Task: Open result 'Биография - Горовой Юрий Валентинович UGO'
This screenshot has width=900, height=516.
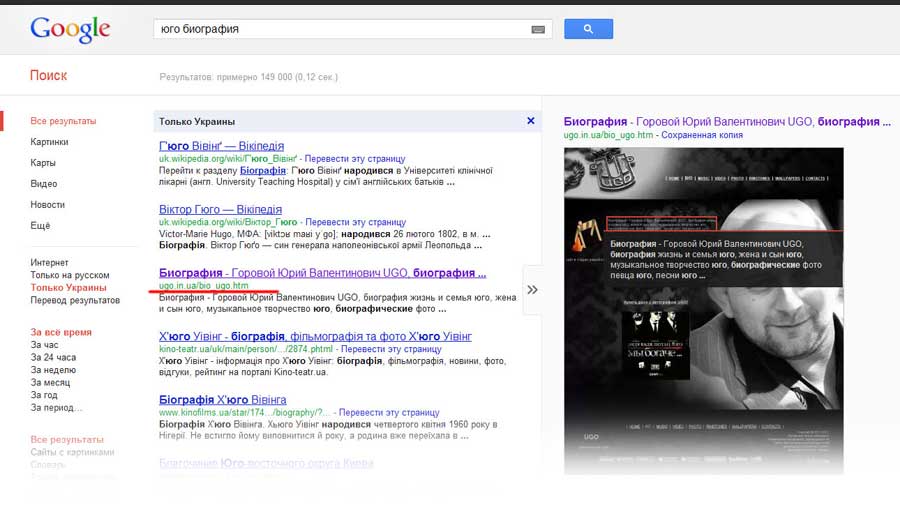Action: [323, 273]
